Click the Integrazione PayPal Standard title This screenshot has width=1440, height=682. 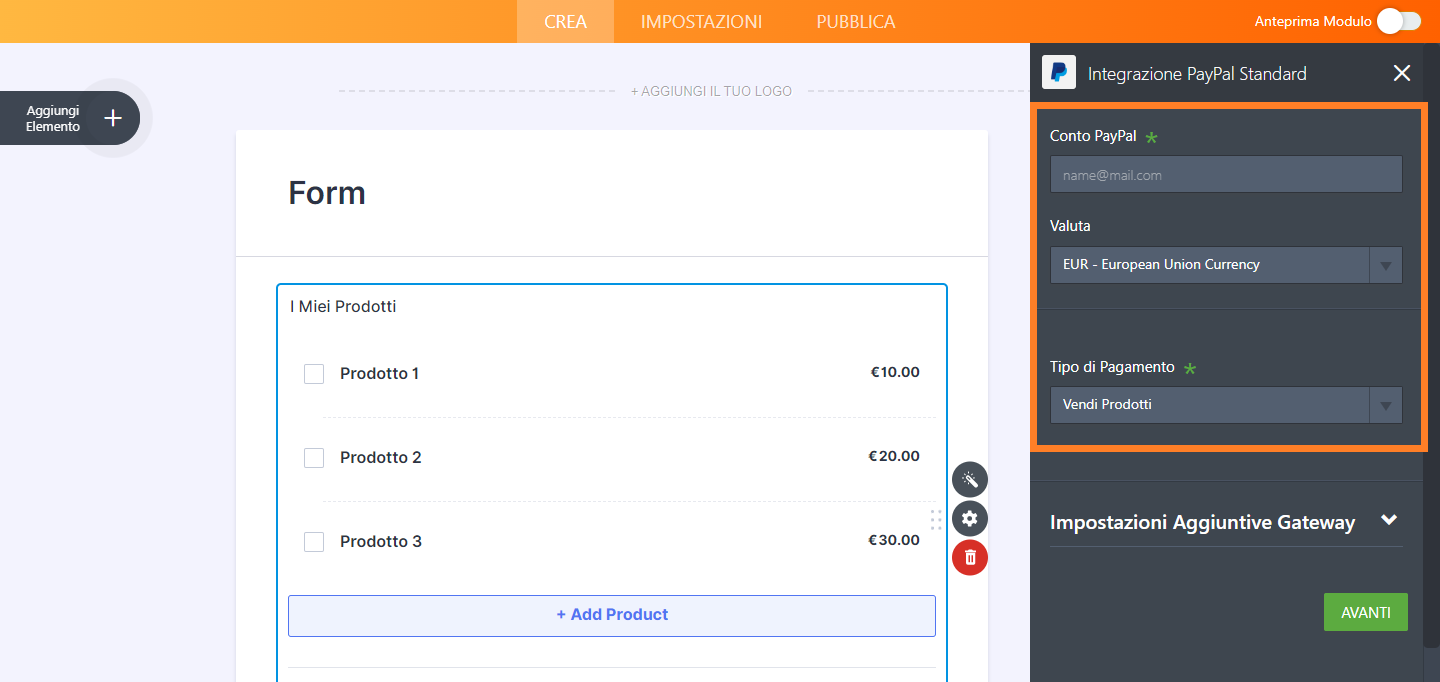(1197, 73)
